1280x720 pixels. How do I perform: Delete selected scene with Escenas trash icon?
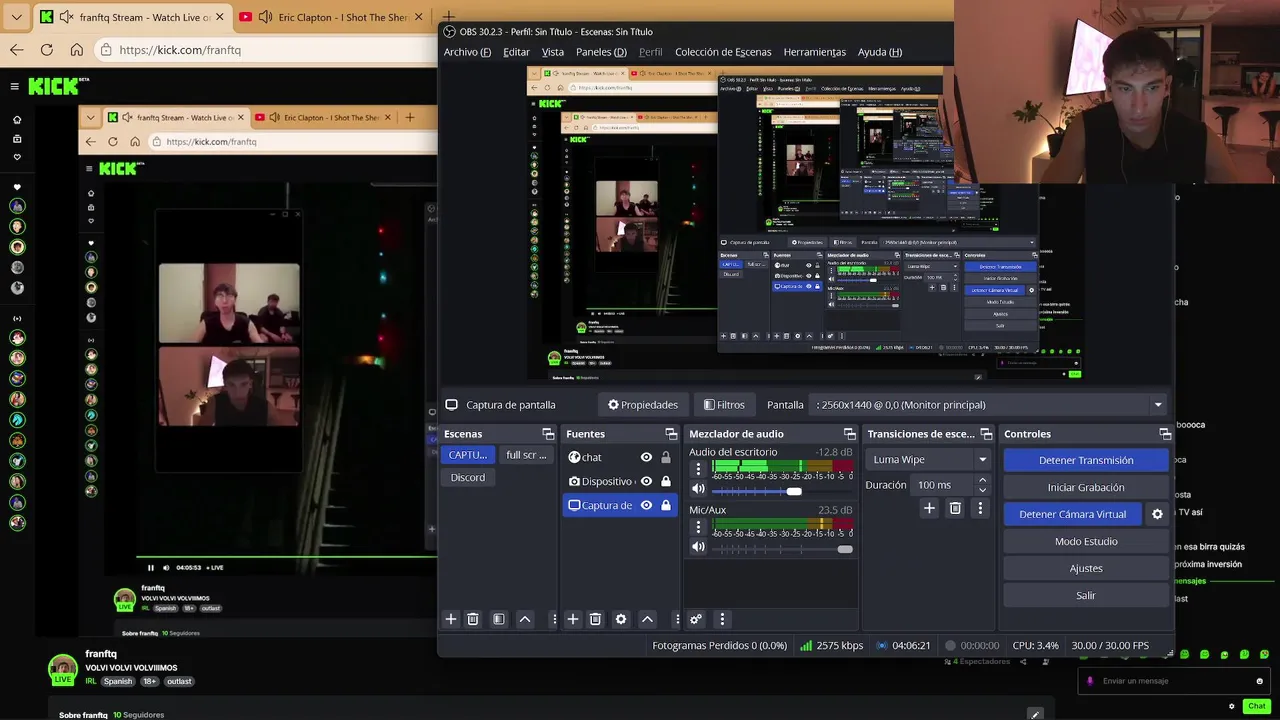click(x=473, y=619)
